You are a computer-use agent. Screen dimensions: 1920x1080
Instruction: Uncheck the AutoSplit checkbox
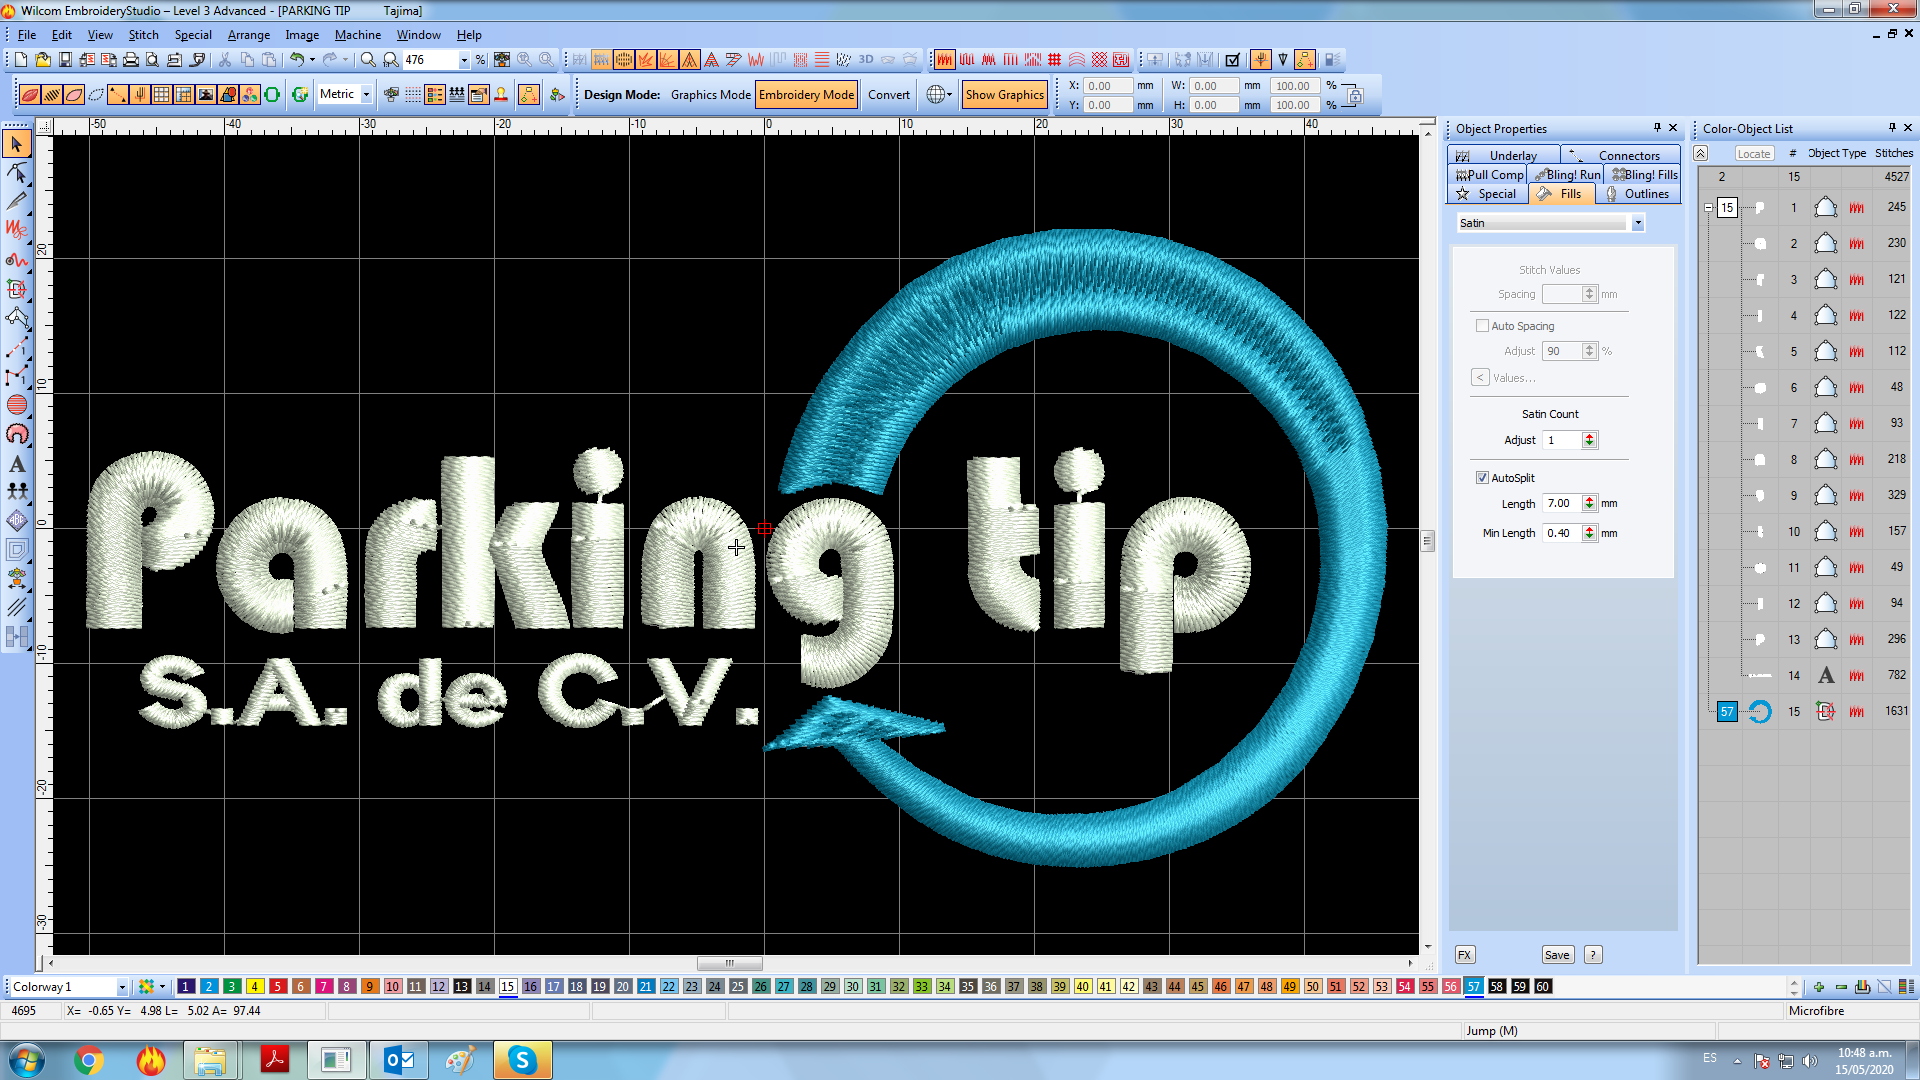(1482, 478)
